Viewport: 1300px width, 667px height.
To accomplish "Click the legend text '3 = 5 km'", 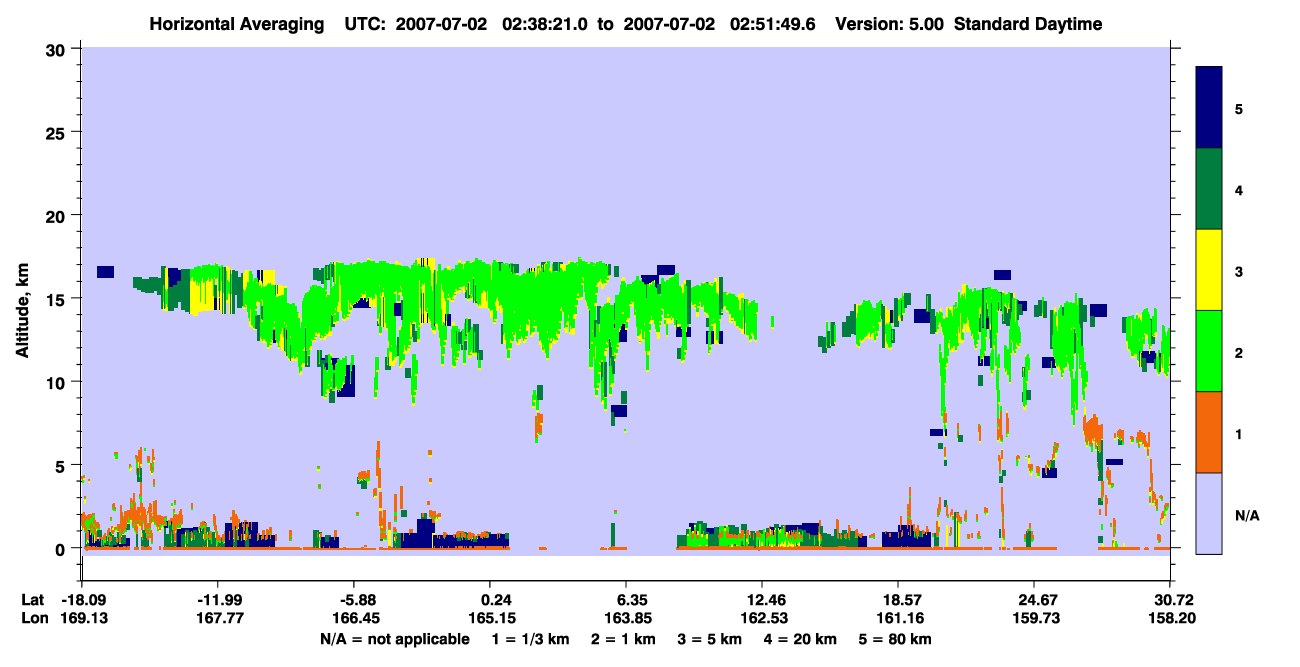I will pos(710,639).
